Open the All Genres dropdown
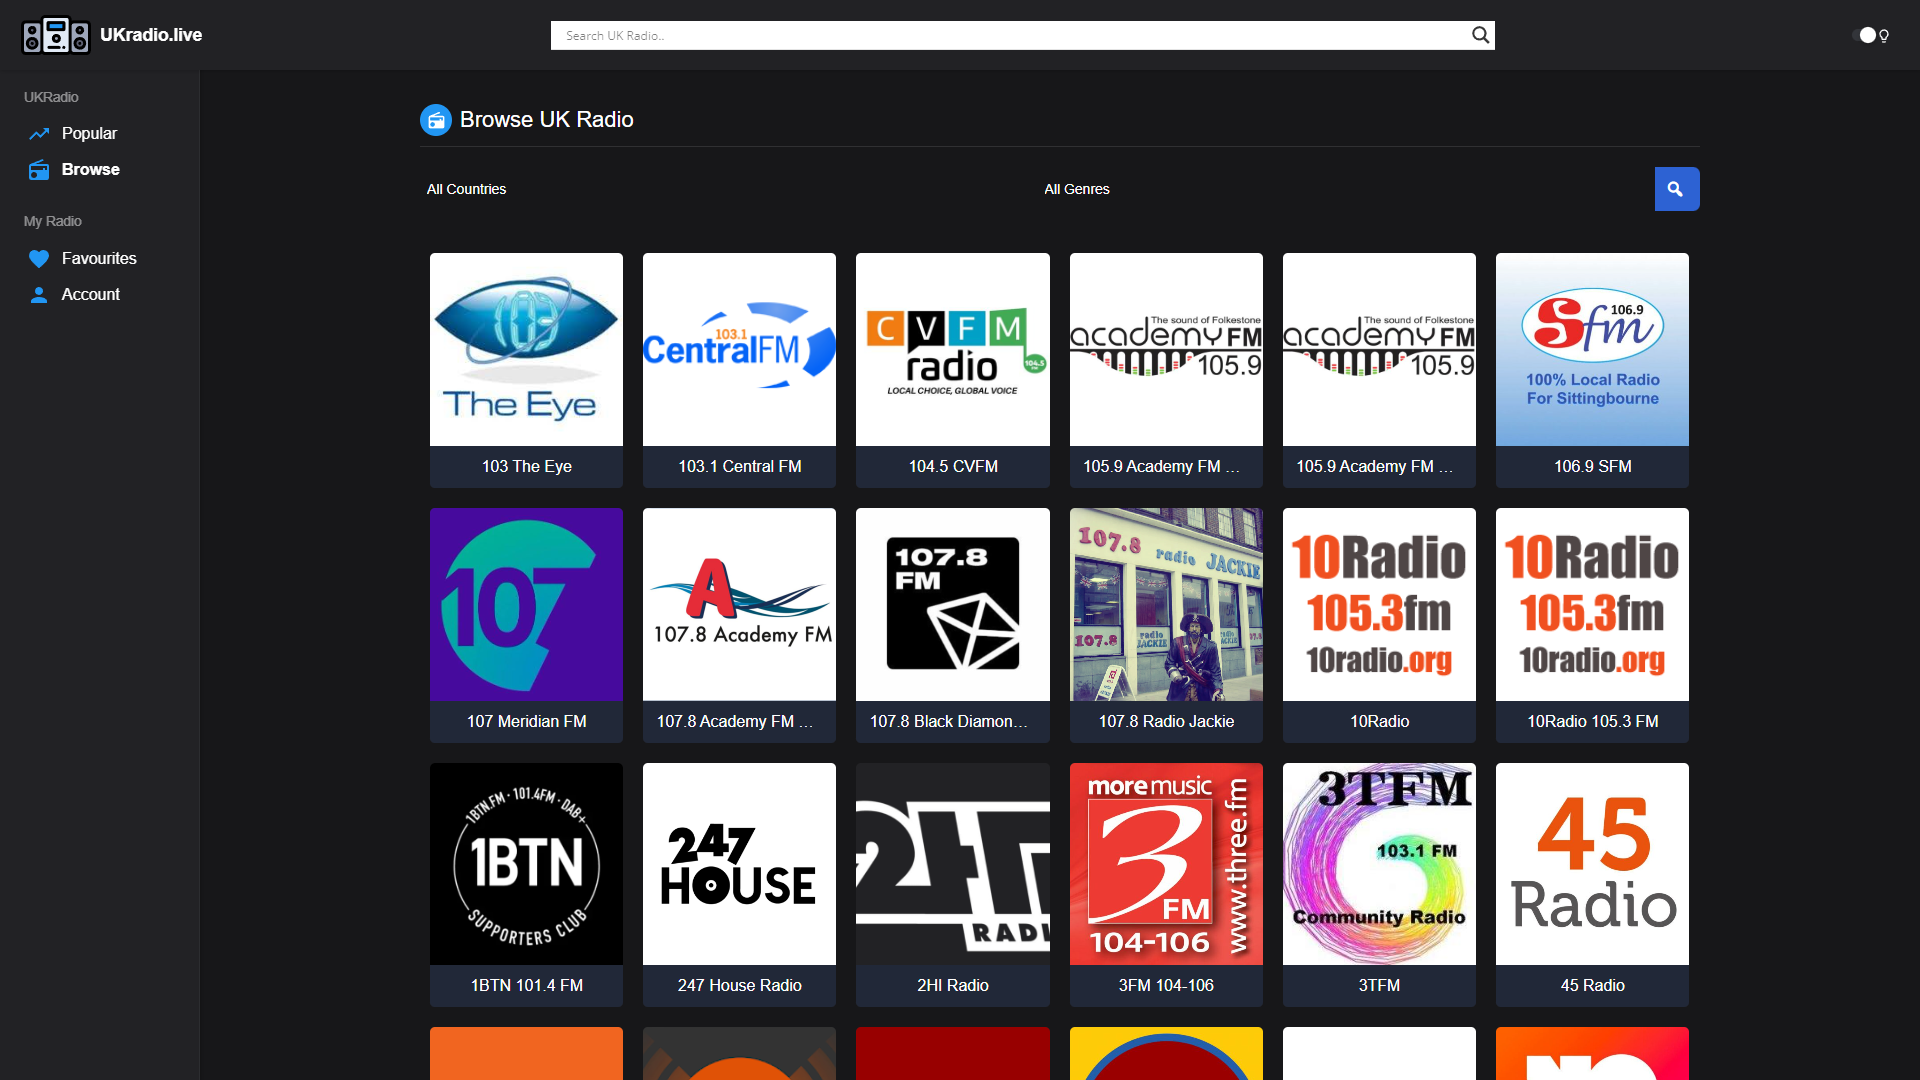1920x1080 pixels. click(x=1076, y=189)
